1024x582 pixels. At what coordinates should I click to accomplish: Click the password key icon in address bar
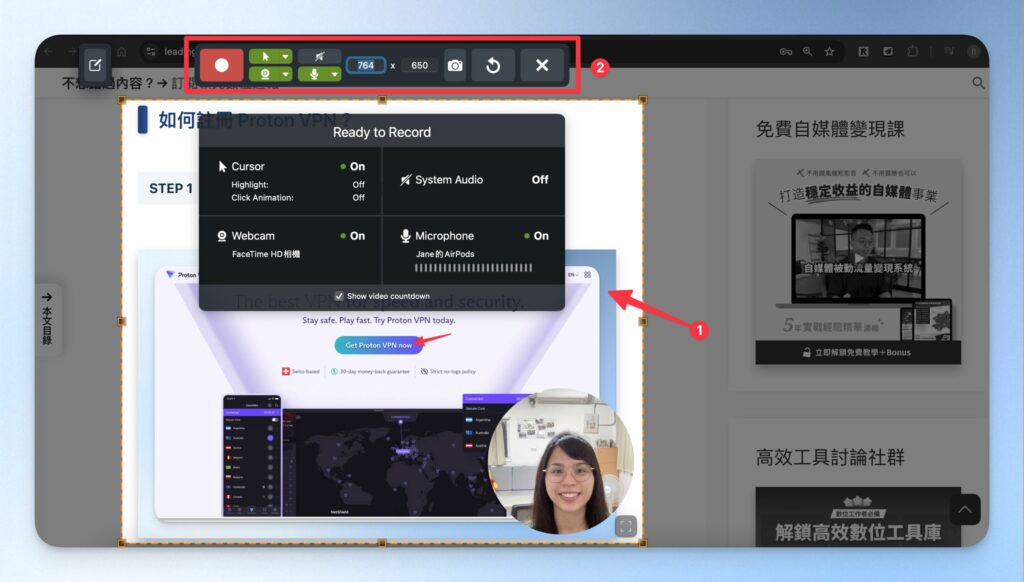[786, 51]
